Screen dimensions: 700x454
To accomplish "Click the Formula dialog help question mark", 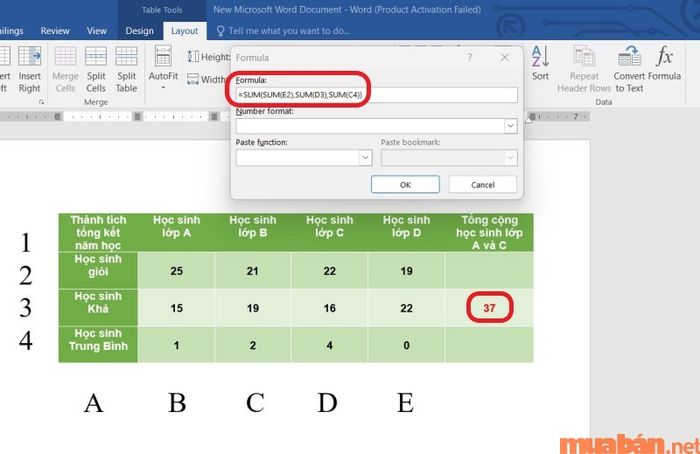I will (x=470, y=58).
